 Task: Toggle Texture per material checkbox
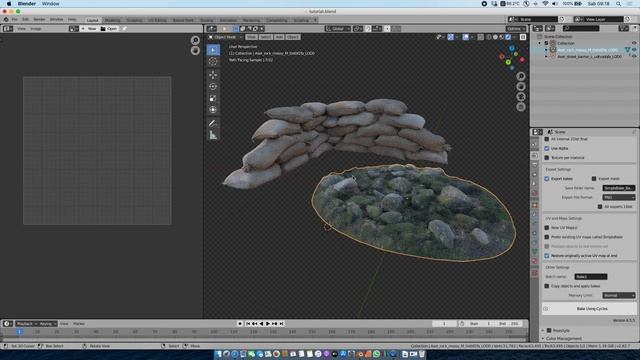coord(547,158)
